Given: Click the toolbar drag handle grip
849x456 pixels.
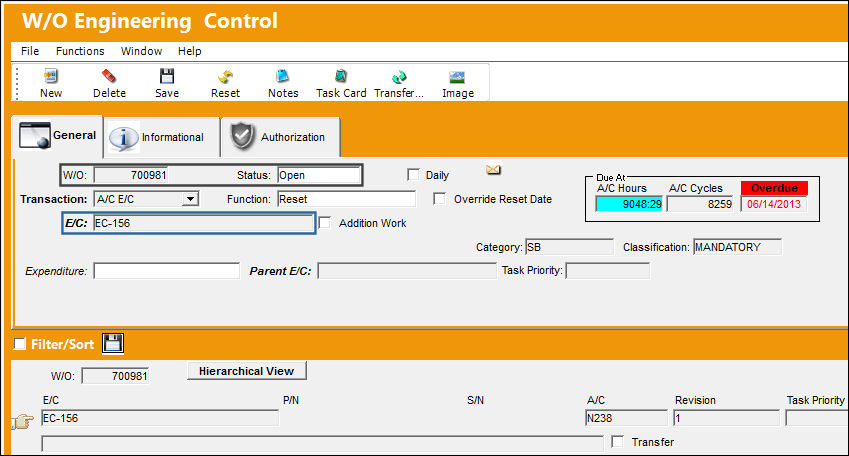Looking at the screenshot, I should click(17, 83).
